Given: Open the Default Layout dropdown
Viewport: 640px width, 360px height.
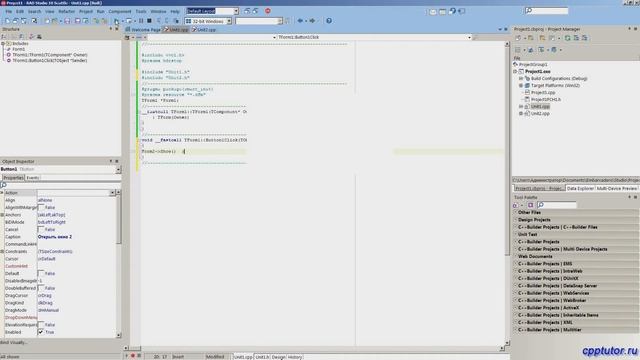Looking at the screenshot, I should tap(236, 11).
